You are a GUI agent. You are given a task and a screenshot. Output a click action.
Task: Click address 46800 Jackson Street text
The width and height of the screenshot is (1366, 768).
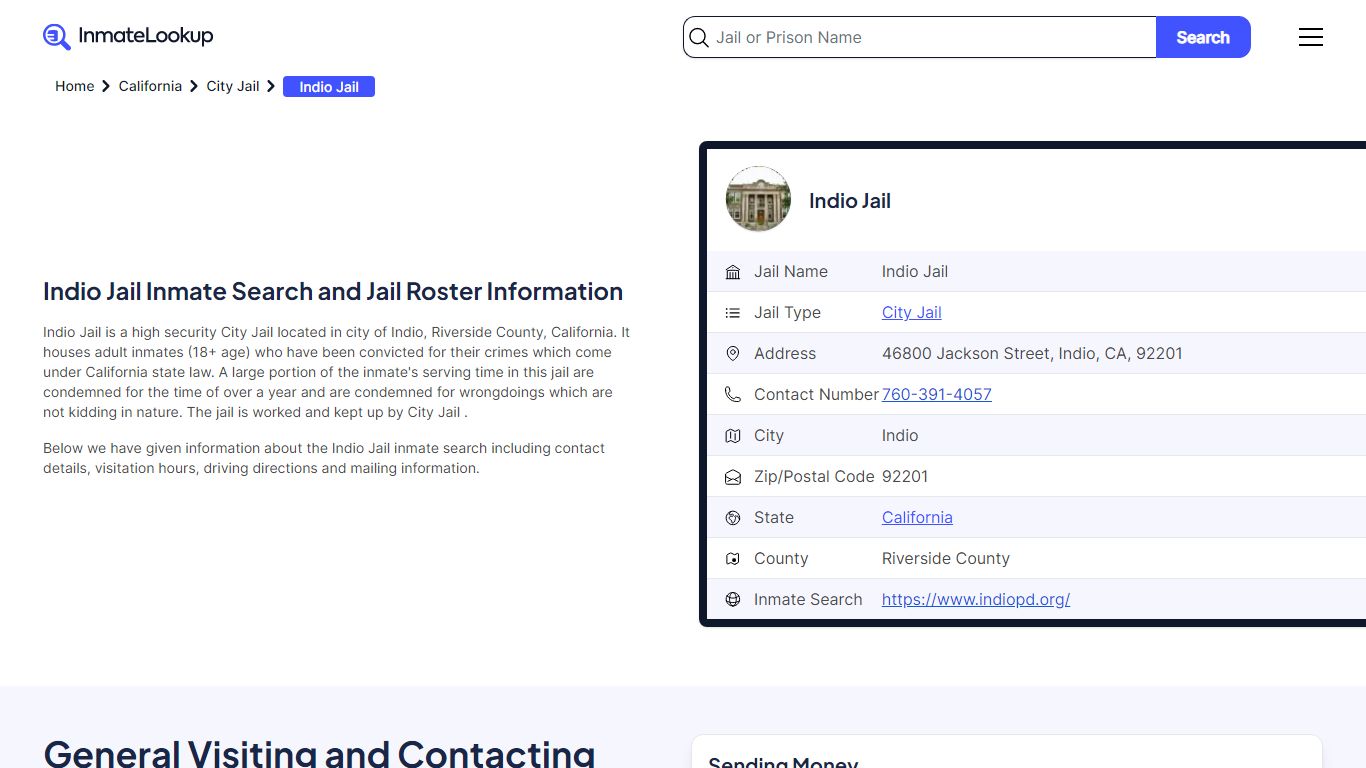[x=1032, y=354]
